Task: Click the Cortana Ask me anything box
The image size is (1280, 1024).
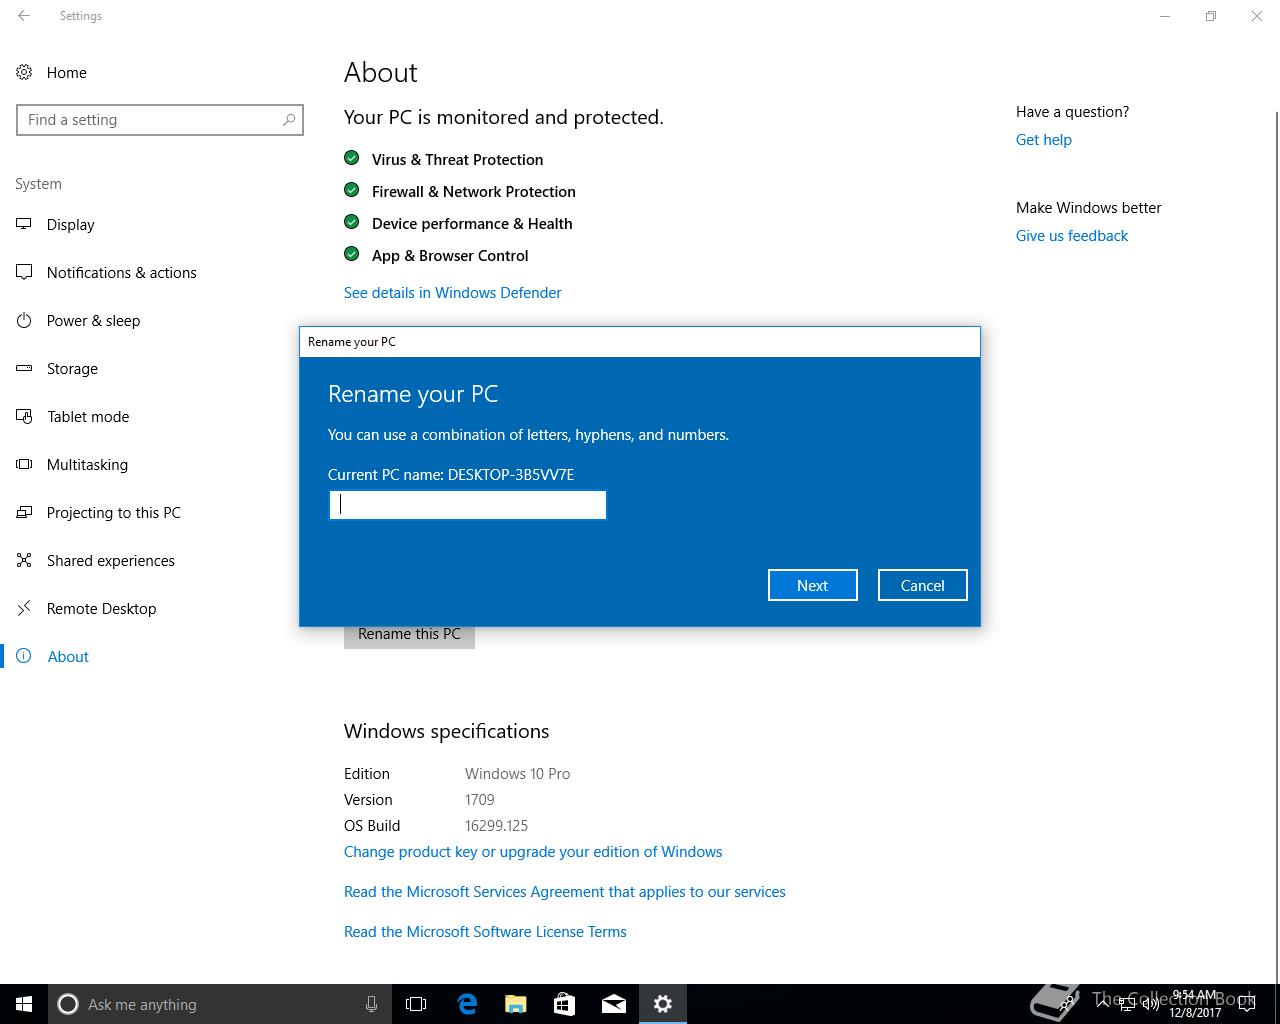Action: 220,1004
